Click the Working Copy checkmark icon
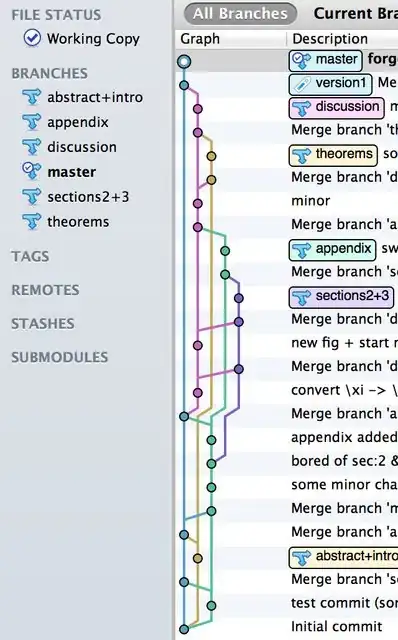This screenshot has height=640, width=398. pos(32,38)
